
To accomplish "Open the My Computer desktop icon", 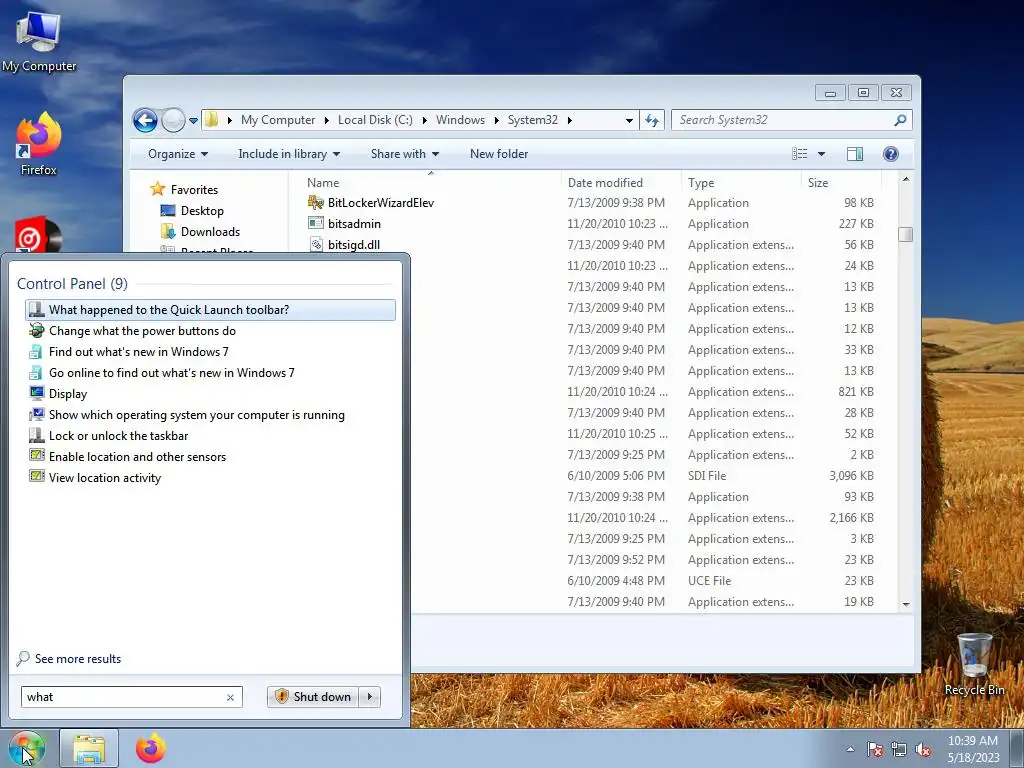I will [x=39, y=40].
